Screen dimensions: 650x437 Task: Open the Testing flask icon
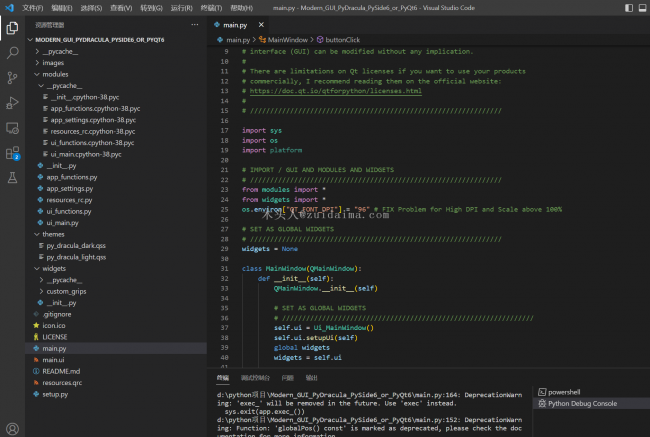(12, 178)
